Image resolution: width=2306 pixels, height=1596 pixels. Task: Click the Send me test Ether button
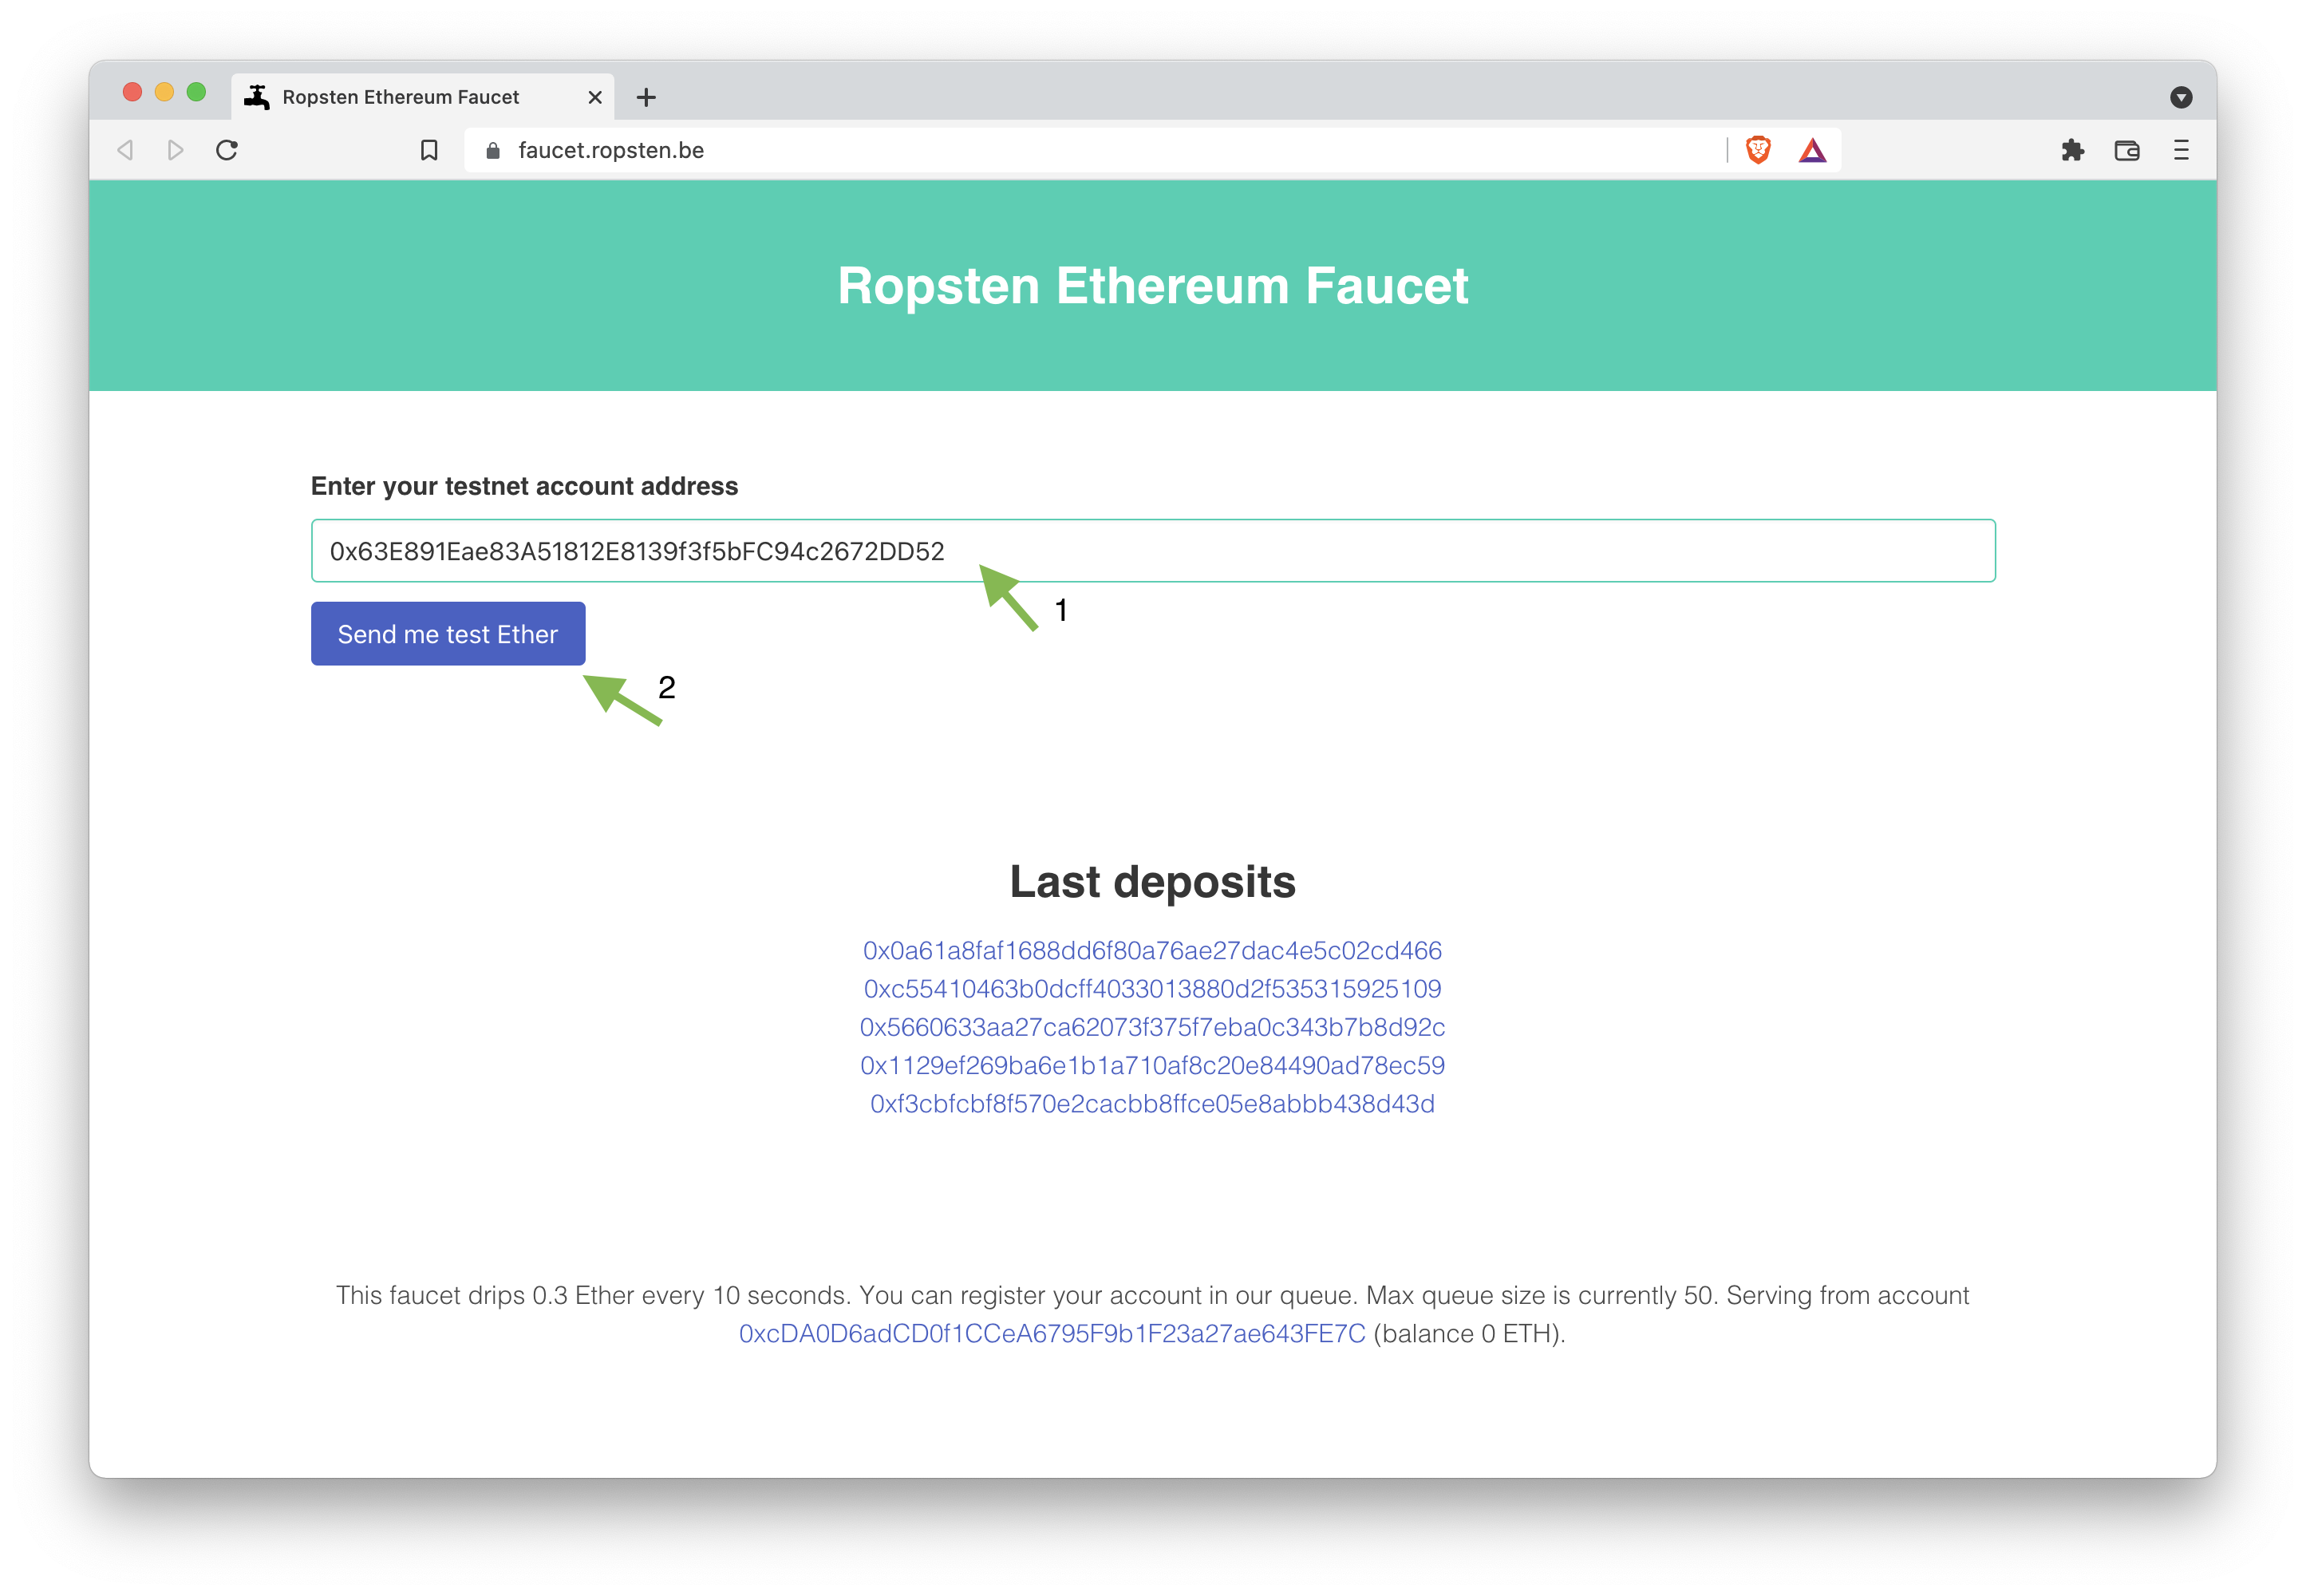pos(448,633)
